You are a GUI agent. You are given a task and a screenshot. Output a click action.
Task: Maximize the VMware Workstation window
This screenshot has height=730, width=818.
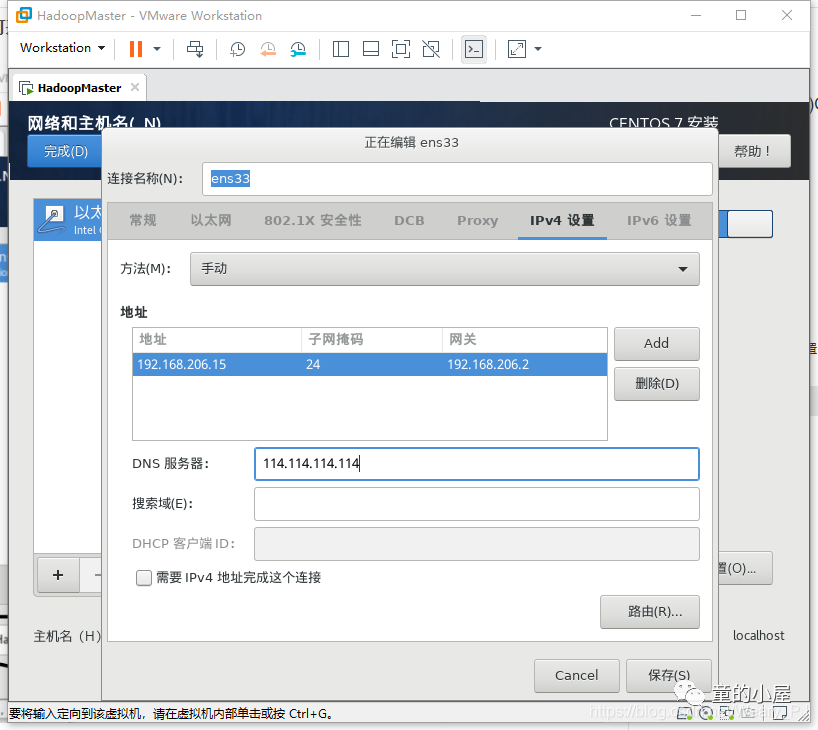(x=741, y=16)
